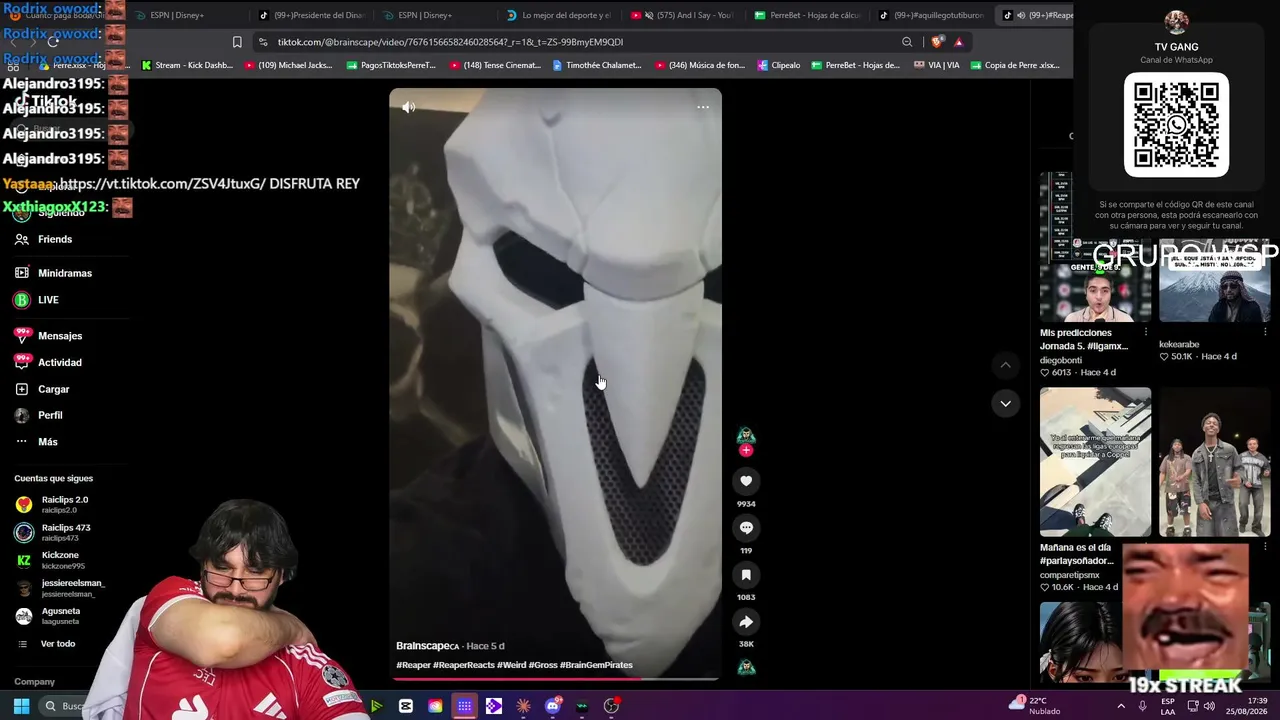Open the comments on this video
Image resolution: width=1280 pixels, height=720 pixels.
click(x=746, y=528)
